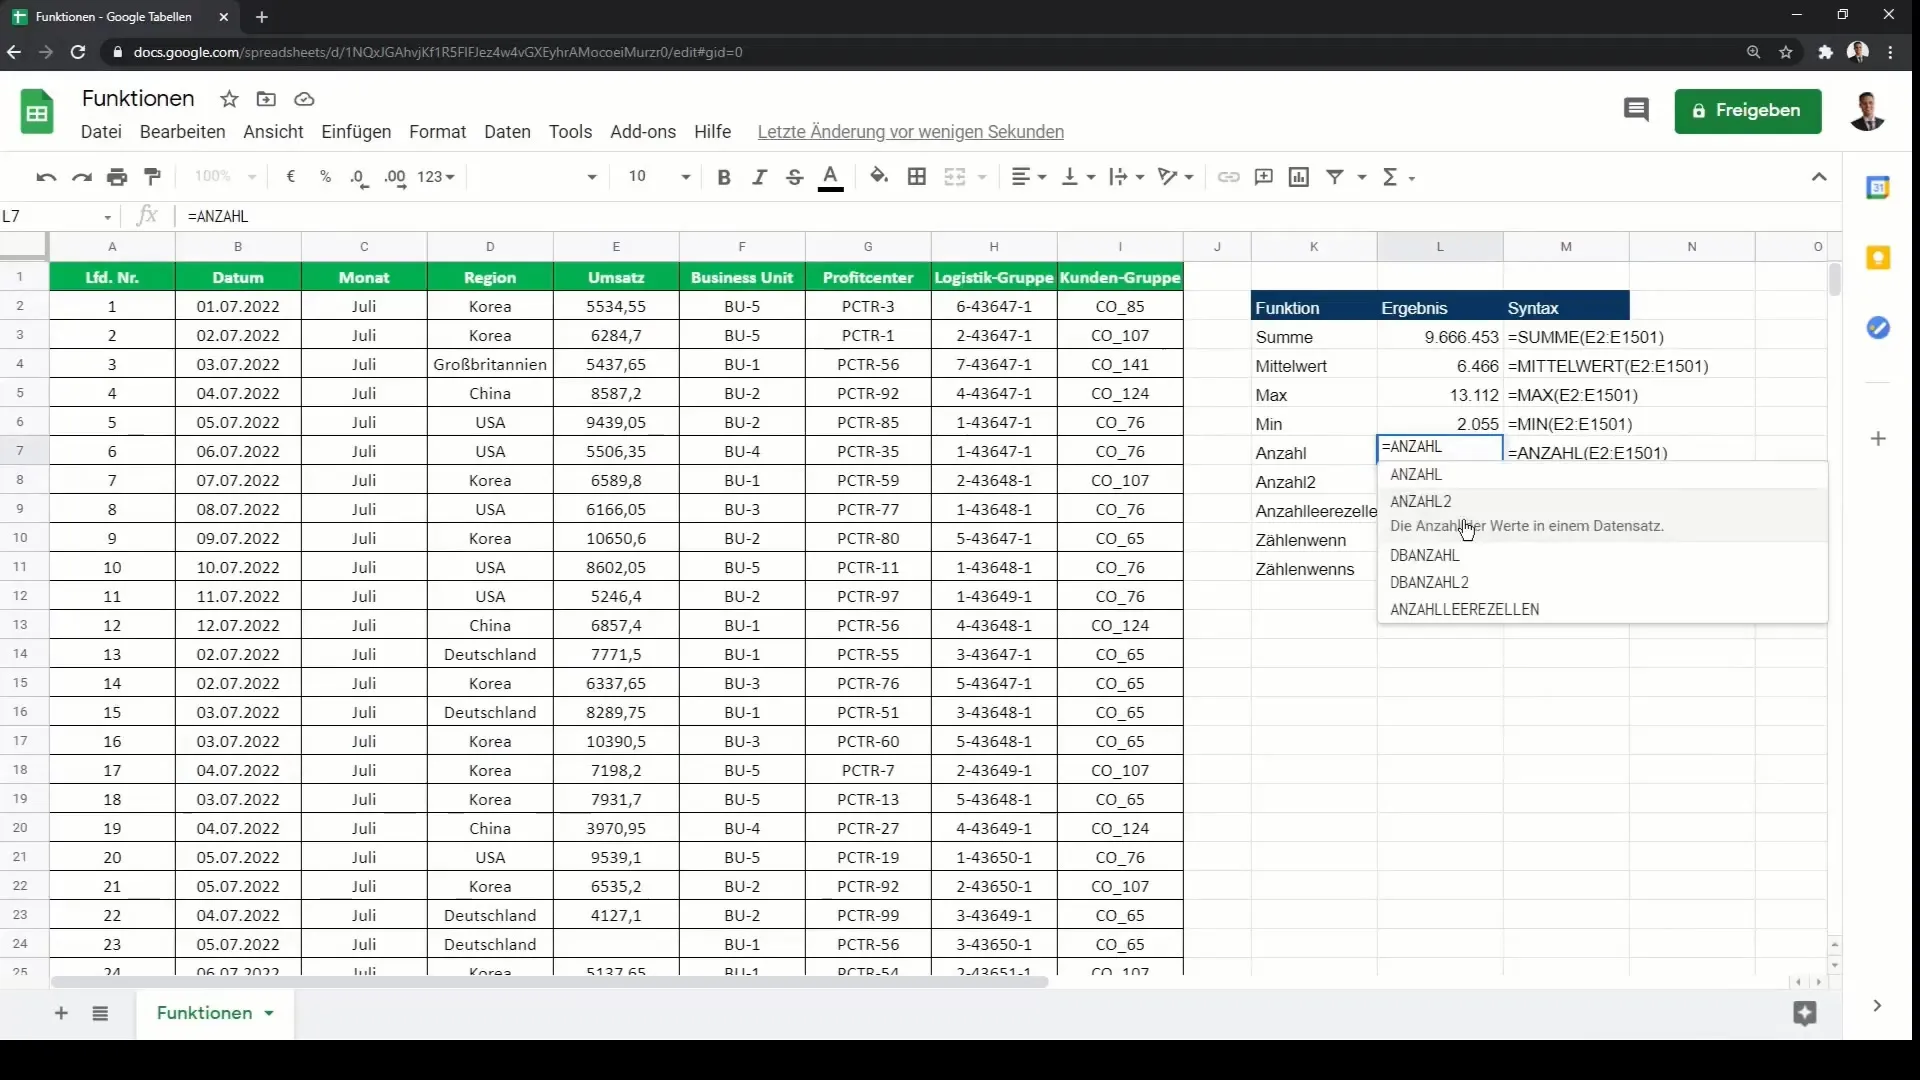Open Letzte Änderung version history link
Viewport: 1920px width, 1080px height.
pyautogui.click(x=910, y=132)
